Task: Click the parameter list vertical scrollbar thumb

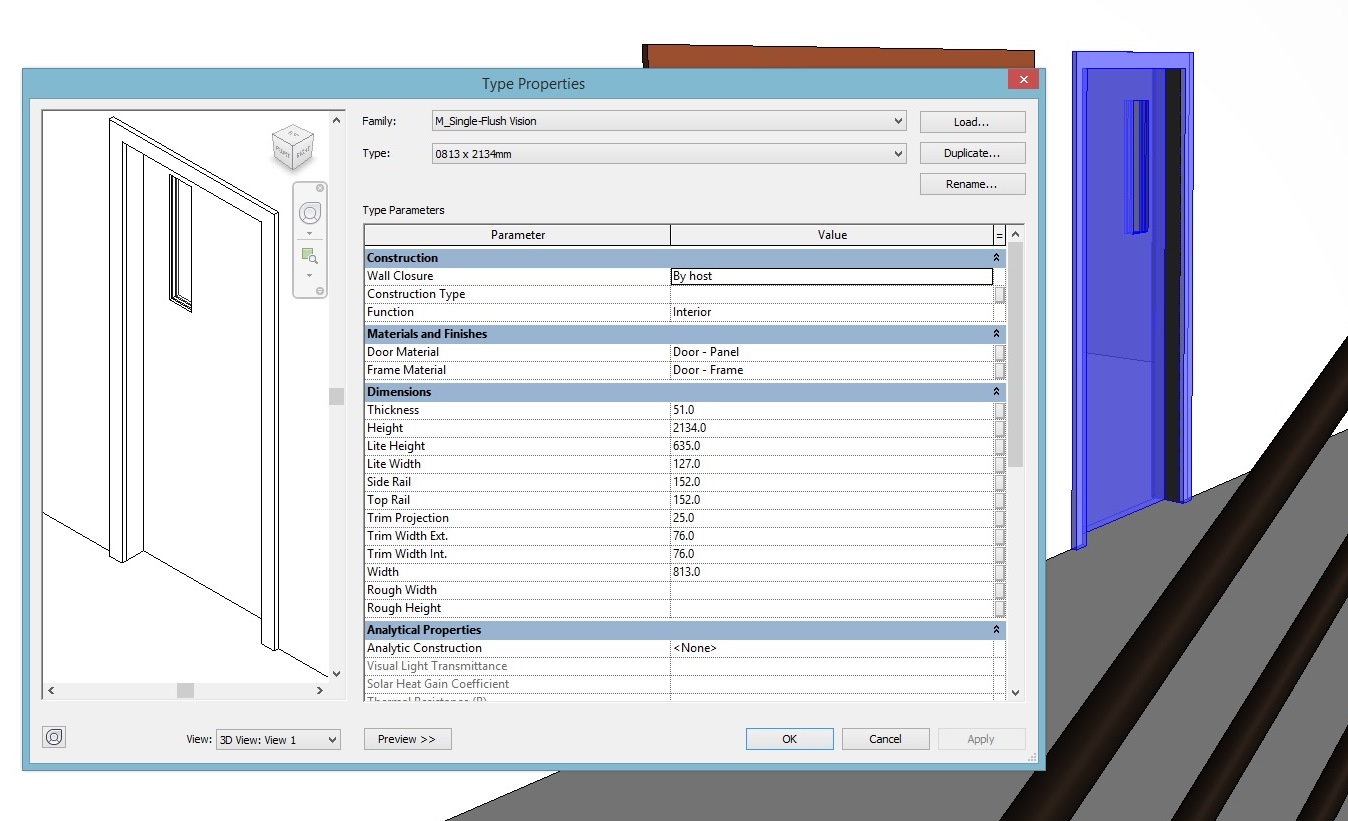Action: coord(1016,355)
